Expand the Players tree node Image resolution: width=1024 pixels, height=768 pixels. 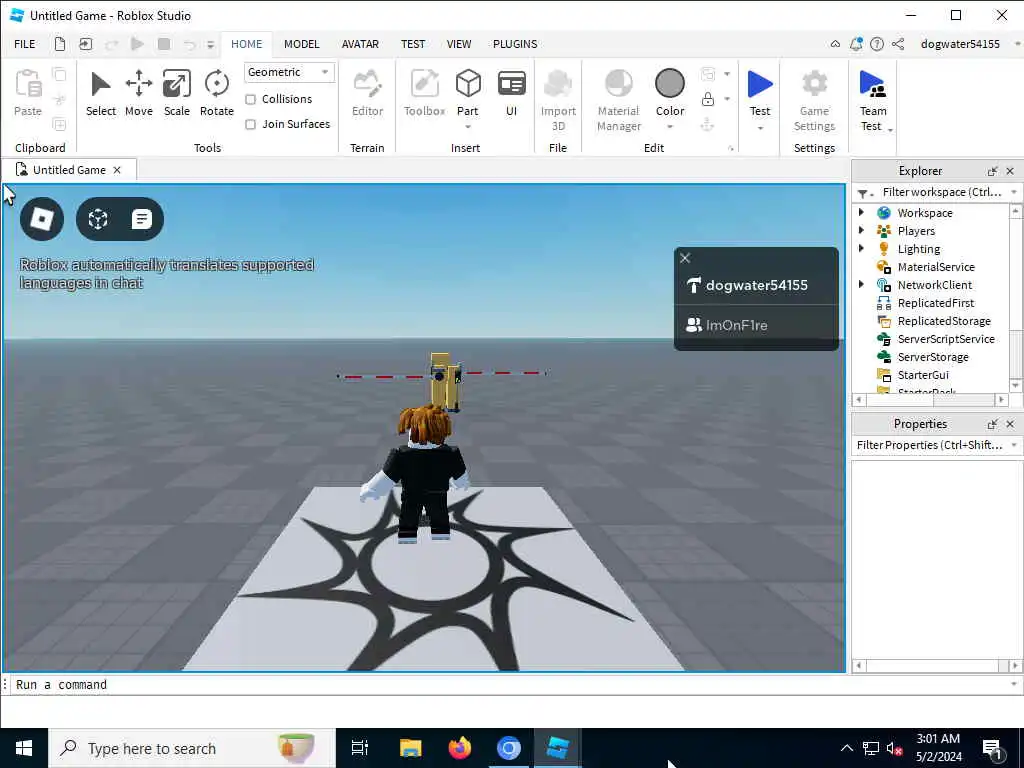861,230
